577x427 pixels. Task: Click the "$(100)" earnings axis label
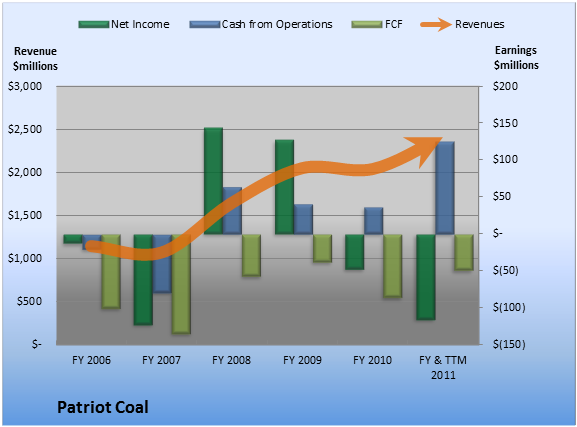click(509, 307)
